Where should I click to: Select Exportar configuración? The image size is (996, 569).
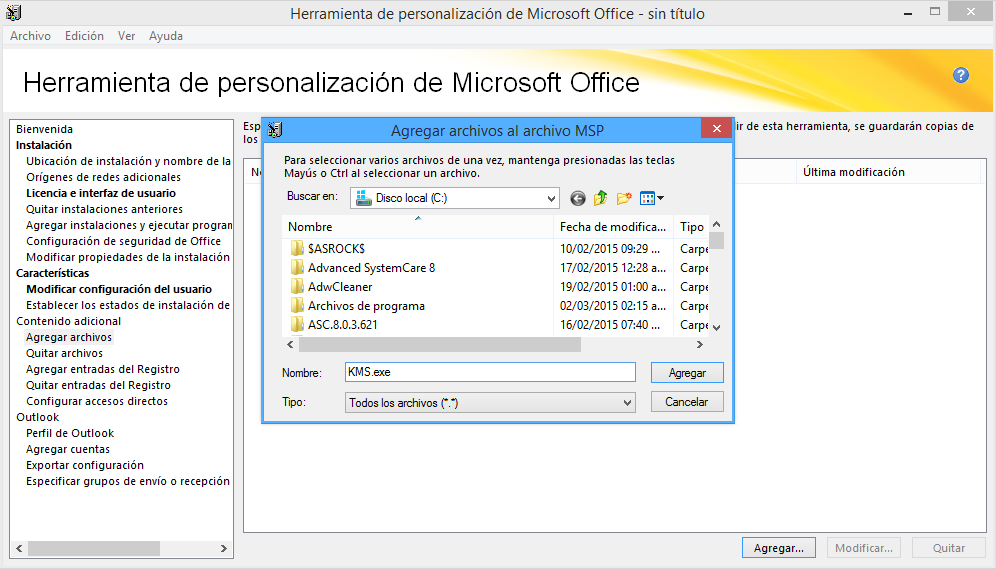[x=85, y=465]
